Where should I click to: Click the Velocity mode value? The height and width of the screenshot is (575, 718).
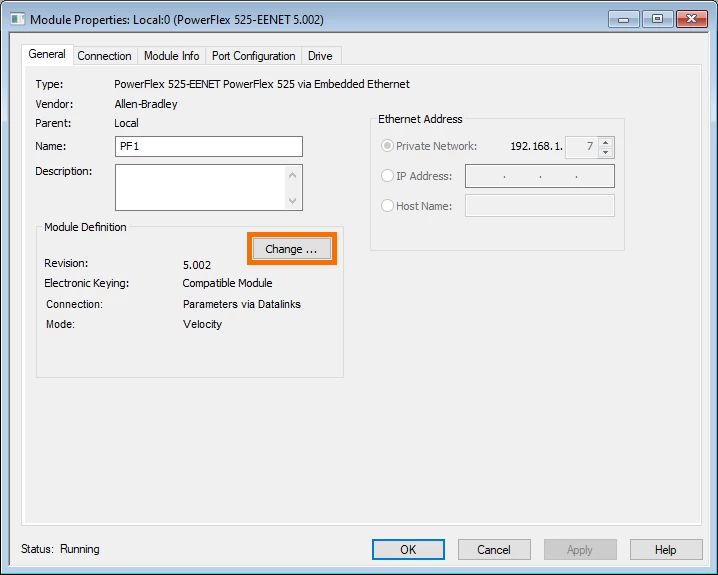[202, 324]
